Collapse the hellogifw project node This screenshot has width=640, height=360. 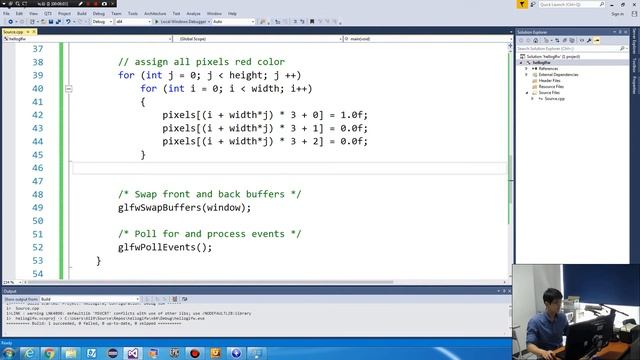pos(521,62)
